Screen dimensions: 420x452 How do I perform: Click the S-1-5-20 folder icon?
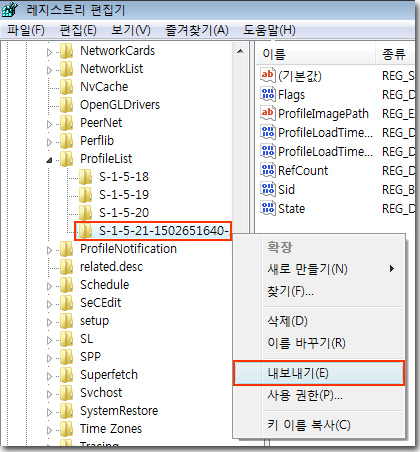(86, 213)
